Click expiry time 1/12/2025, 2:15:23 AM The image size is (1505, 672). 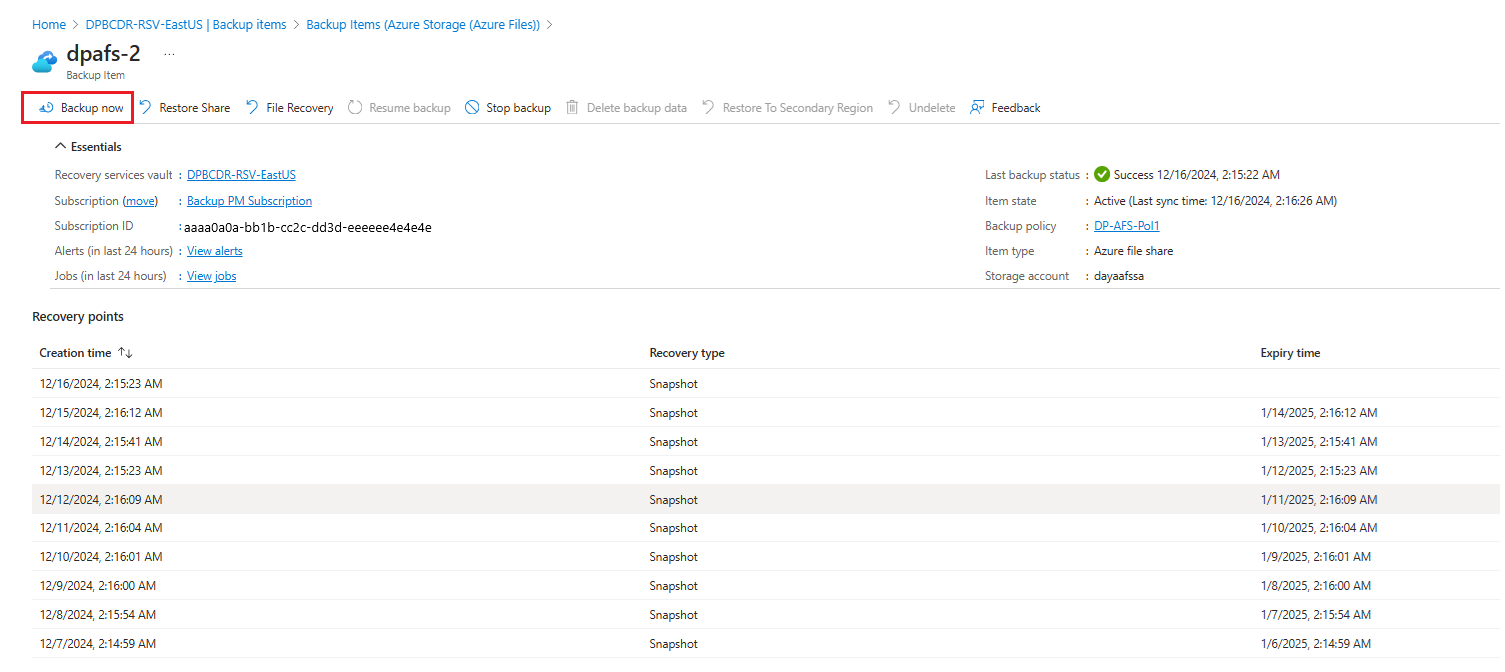point(1319,471)
